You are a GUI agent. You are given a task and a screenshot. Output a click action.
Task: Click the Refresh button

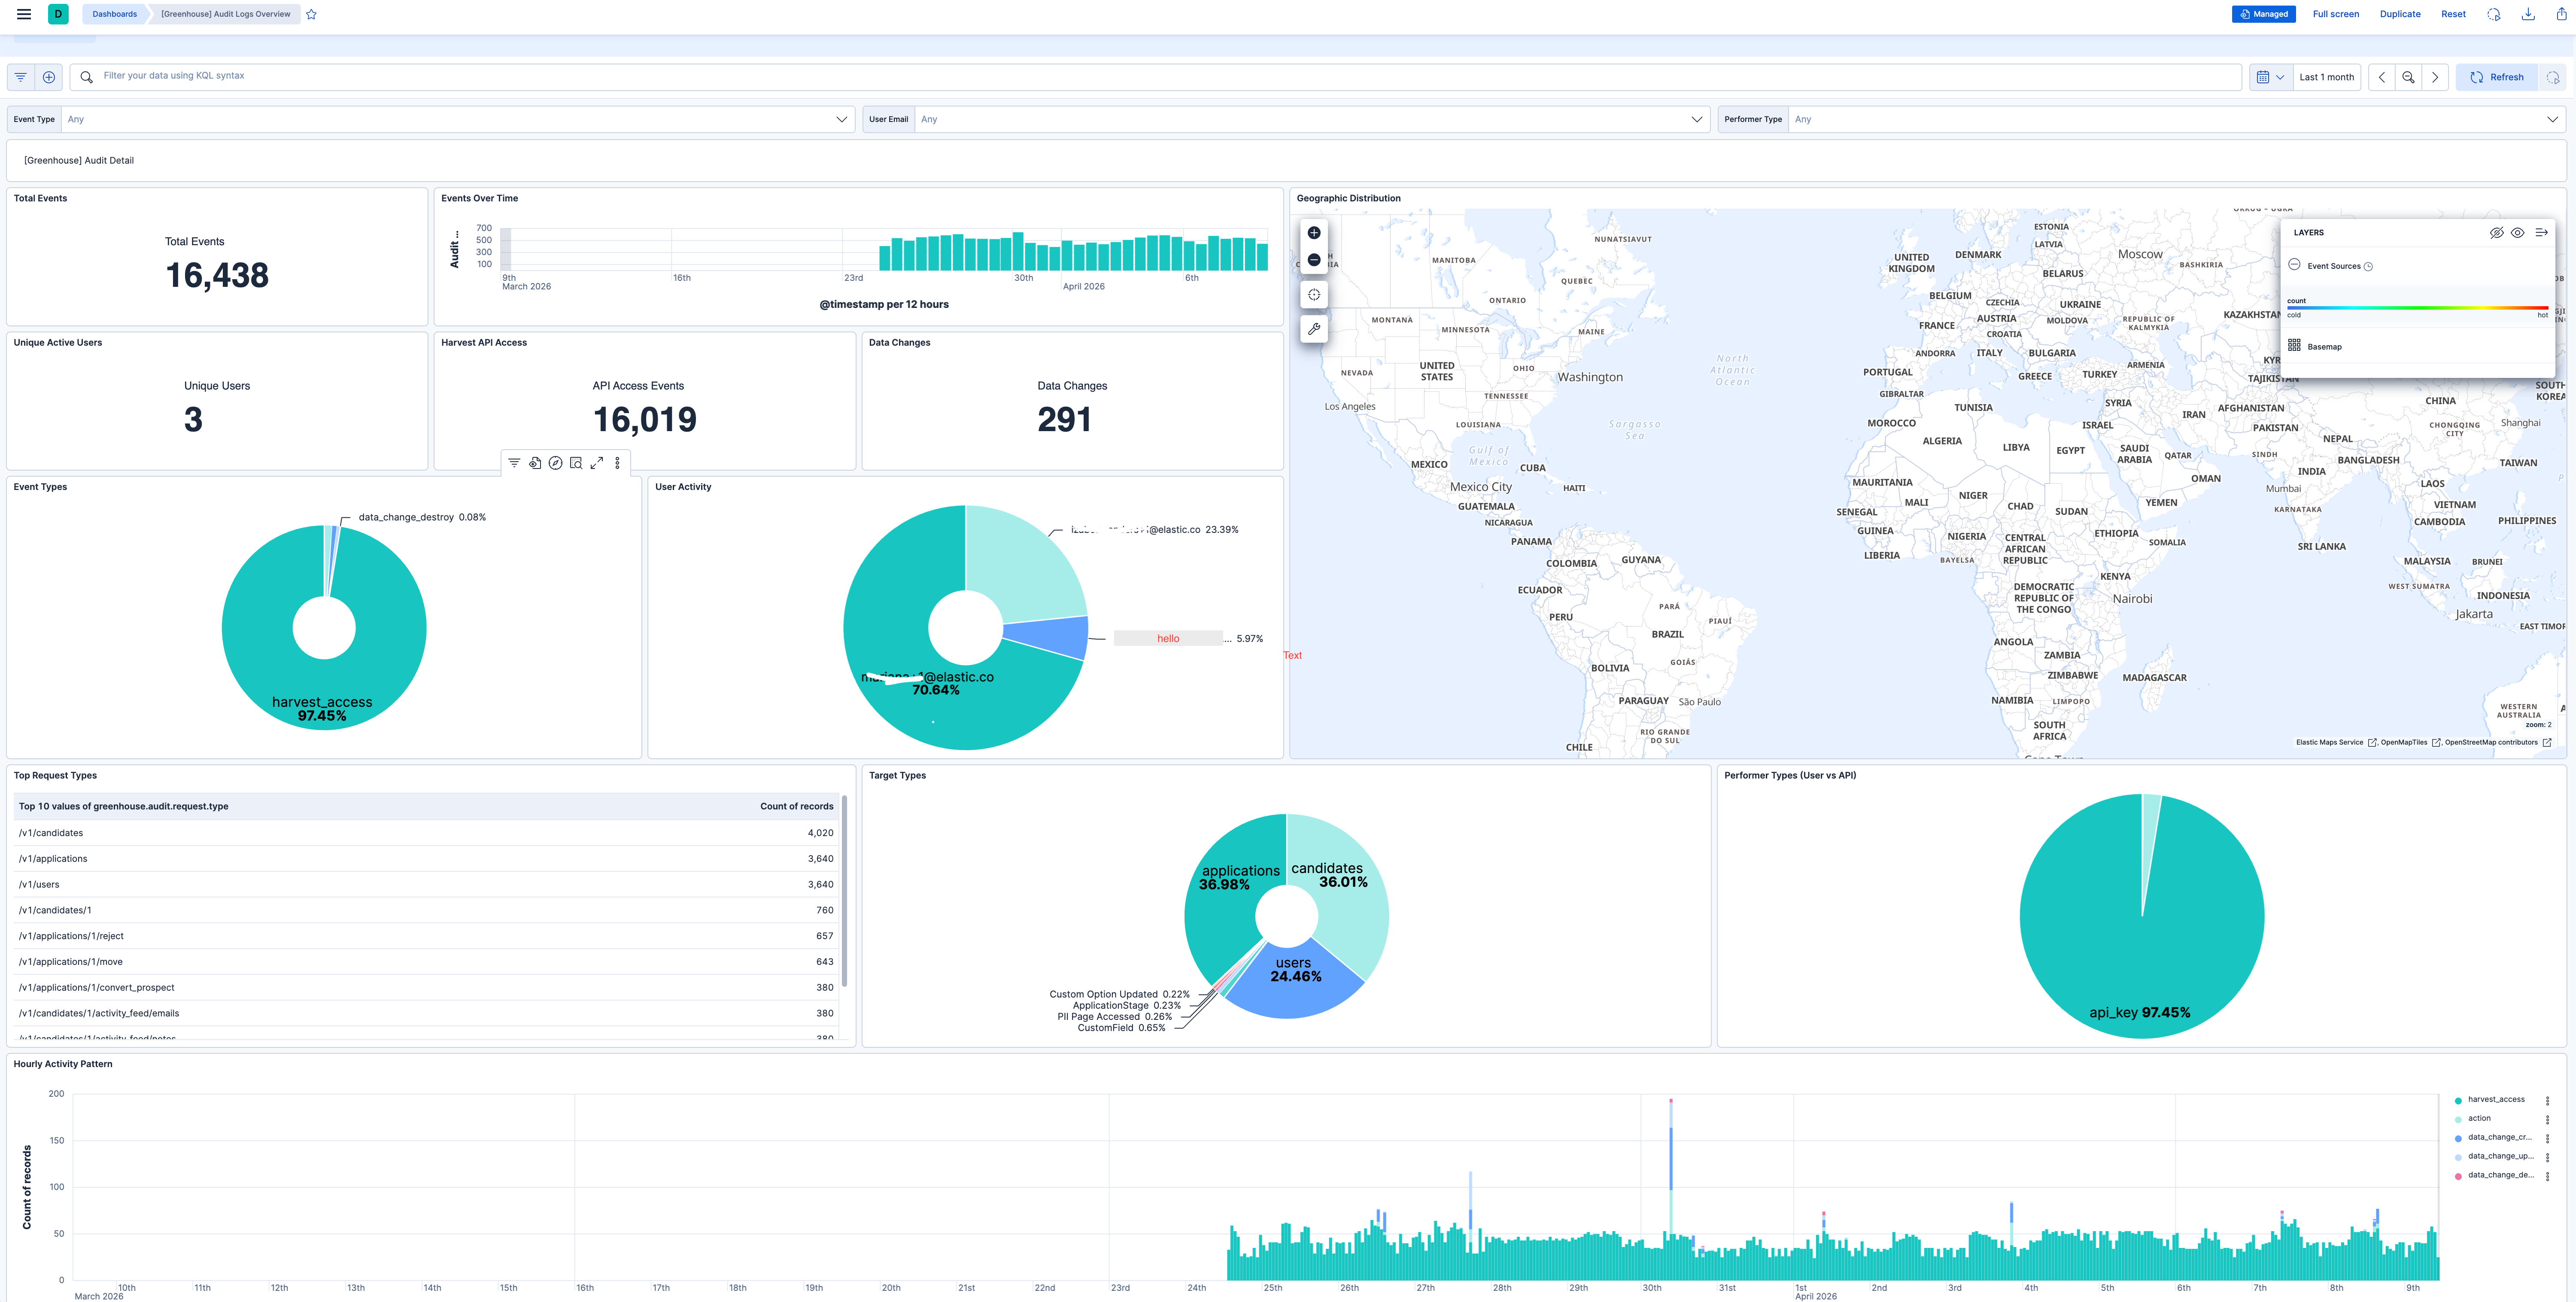pyautogui.click(x=2497, y=77)
